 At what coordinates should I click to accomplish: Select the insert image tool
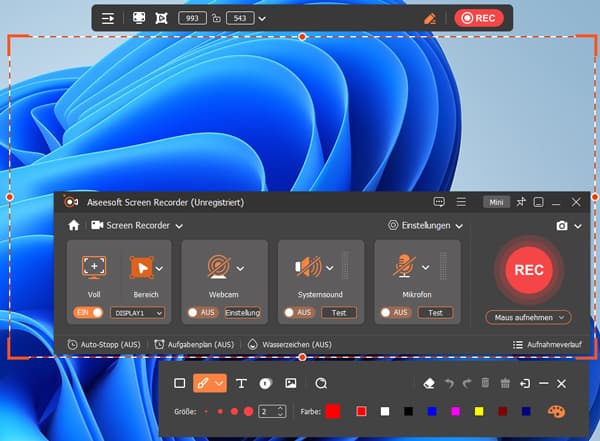pyautogui.click(x=290, y=383)
